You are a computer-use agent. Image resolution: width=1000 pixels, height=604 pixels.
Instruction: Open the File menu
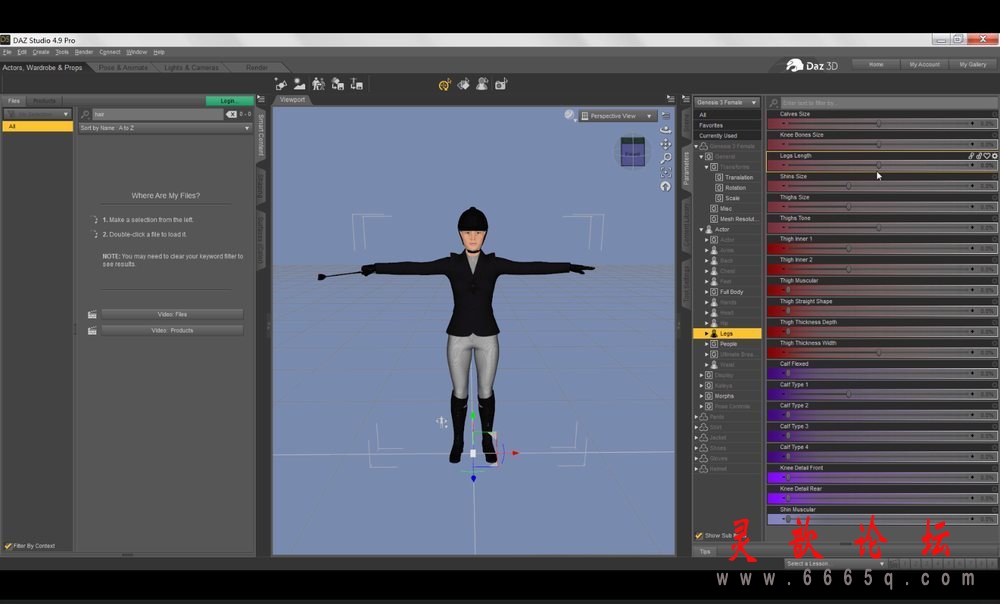tap(7, 52)
